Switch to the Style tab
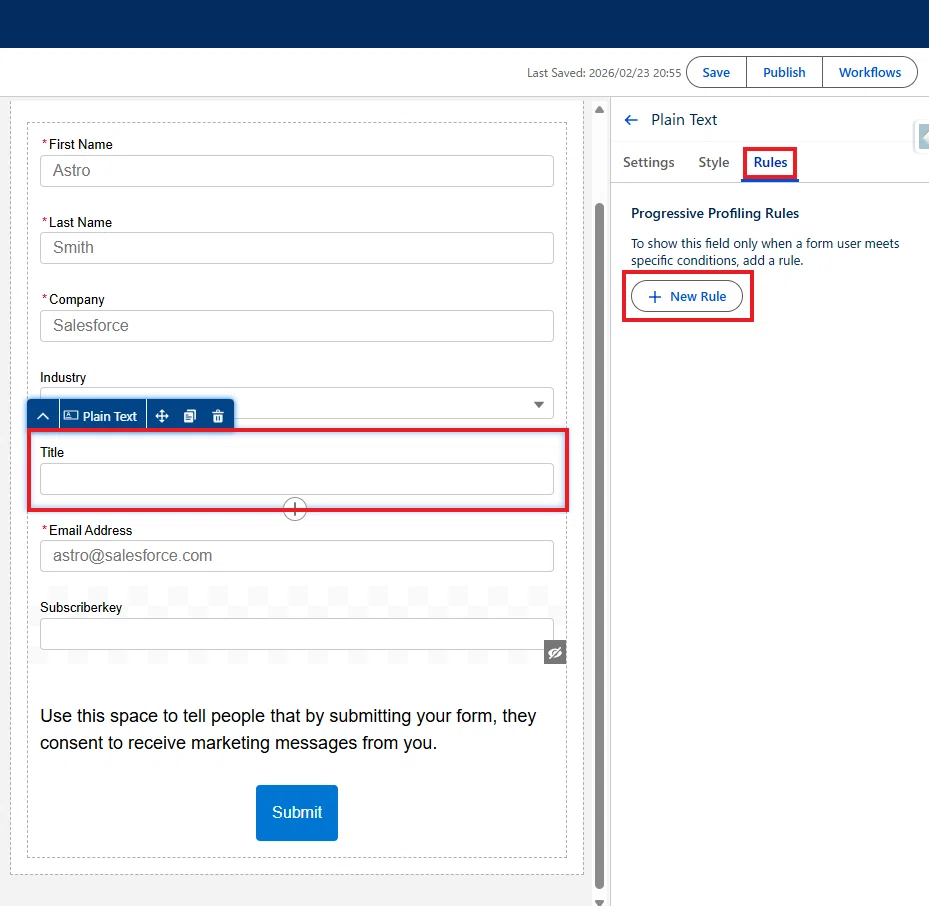This screenshot has height=906, width=929. [713, 162]
